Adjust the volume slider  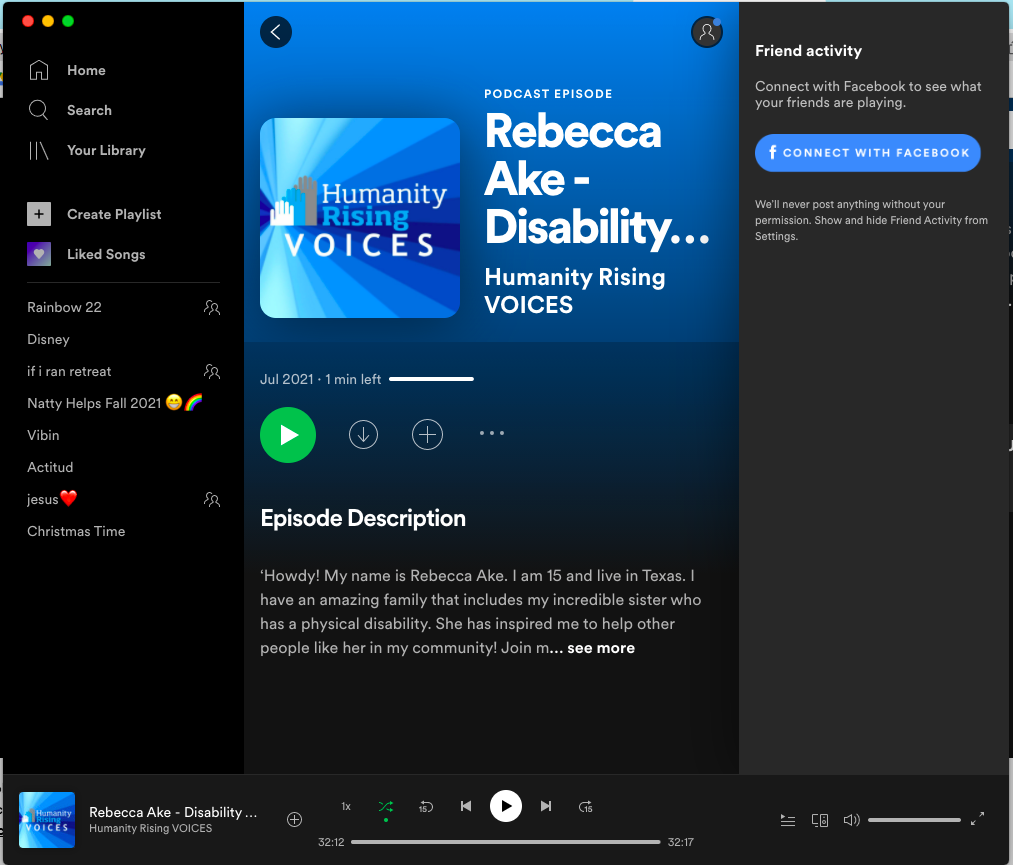pos(914,820)
